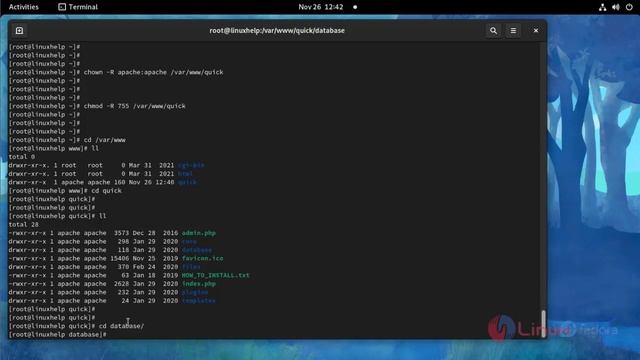Open the terminal hamburger menu
This screenshot has width=640, height=360.
pos(513,31)
